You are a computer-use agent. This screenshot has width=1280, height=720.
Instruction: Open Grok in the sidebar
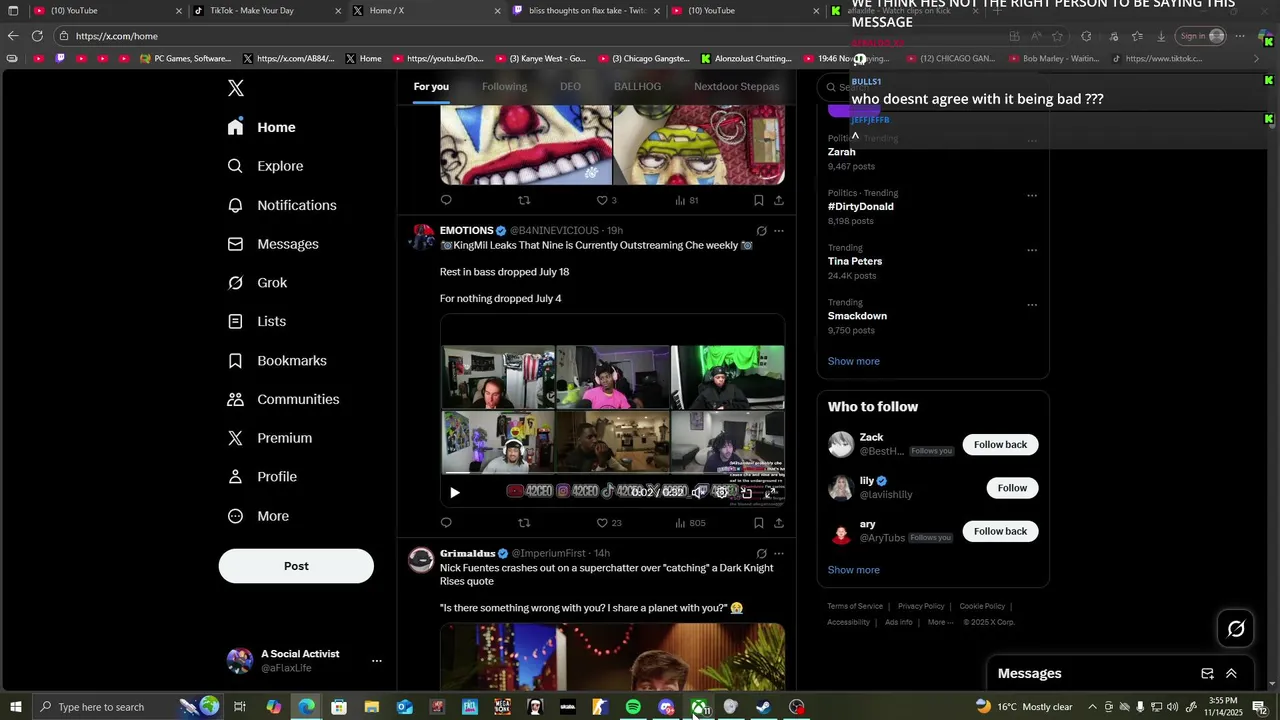tap(257, 283)
